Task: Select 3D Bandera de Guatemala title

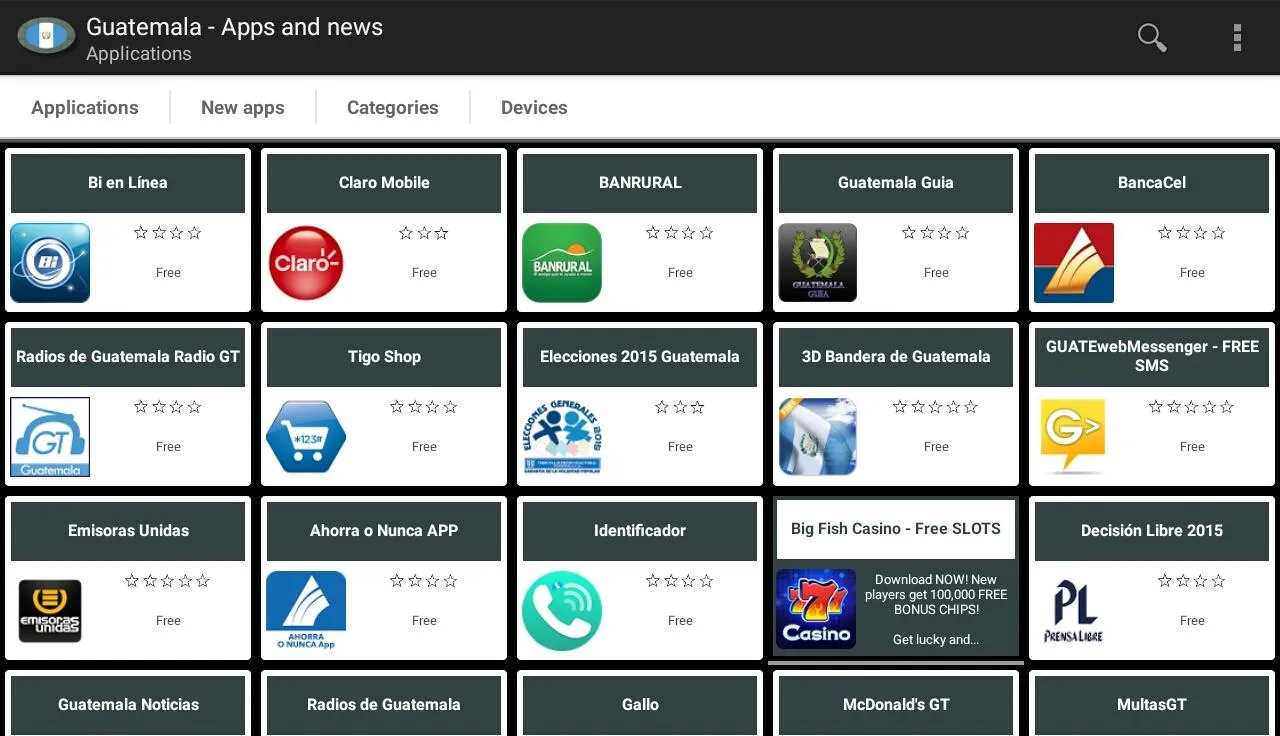Action: tap(896, 357)
